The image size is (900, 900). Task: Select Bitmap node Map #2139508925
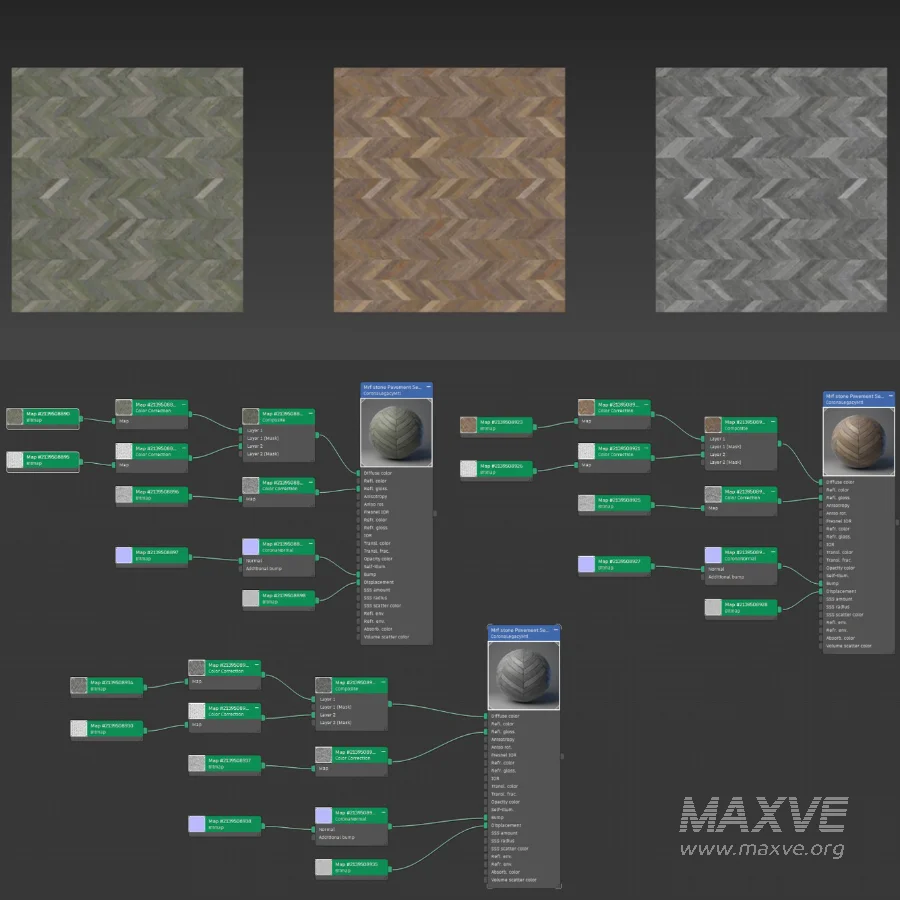(614, 503)
